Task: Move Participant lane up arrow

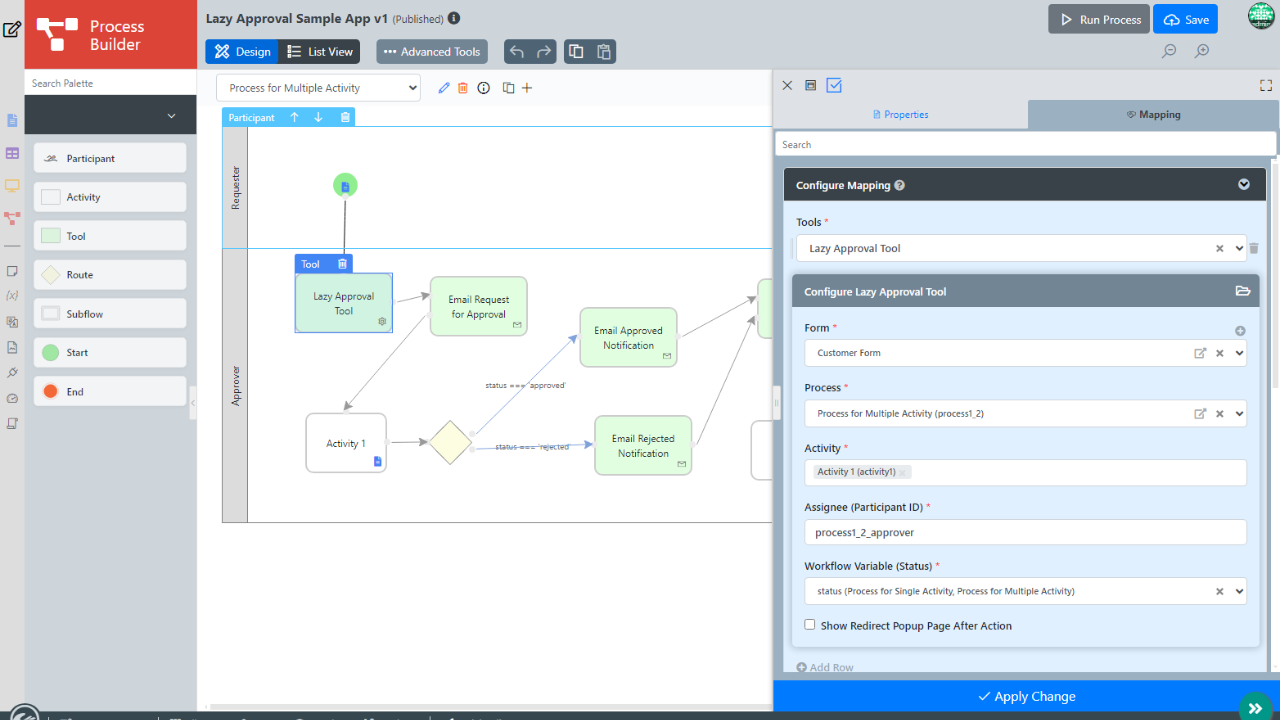Action: [x=294, y=117]
